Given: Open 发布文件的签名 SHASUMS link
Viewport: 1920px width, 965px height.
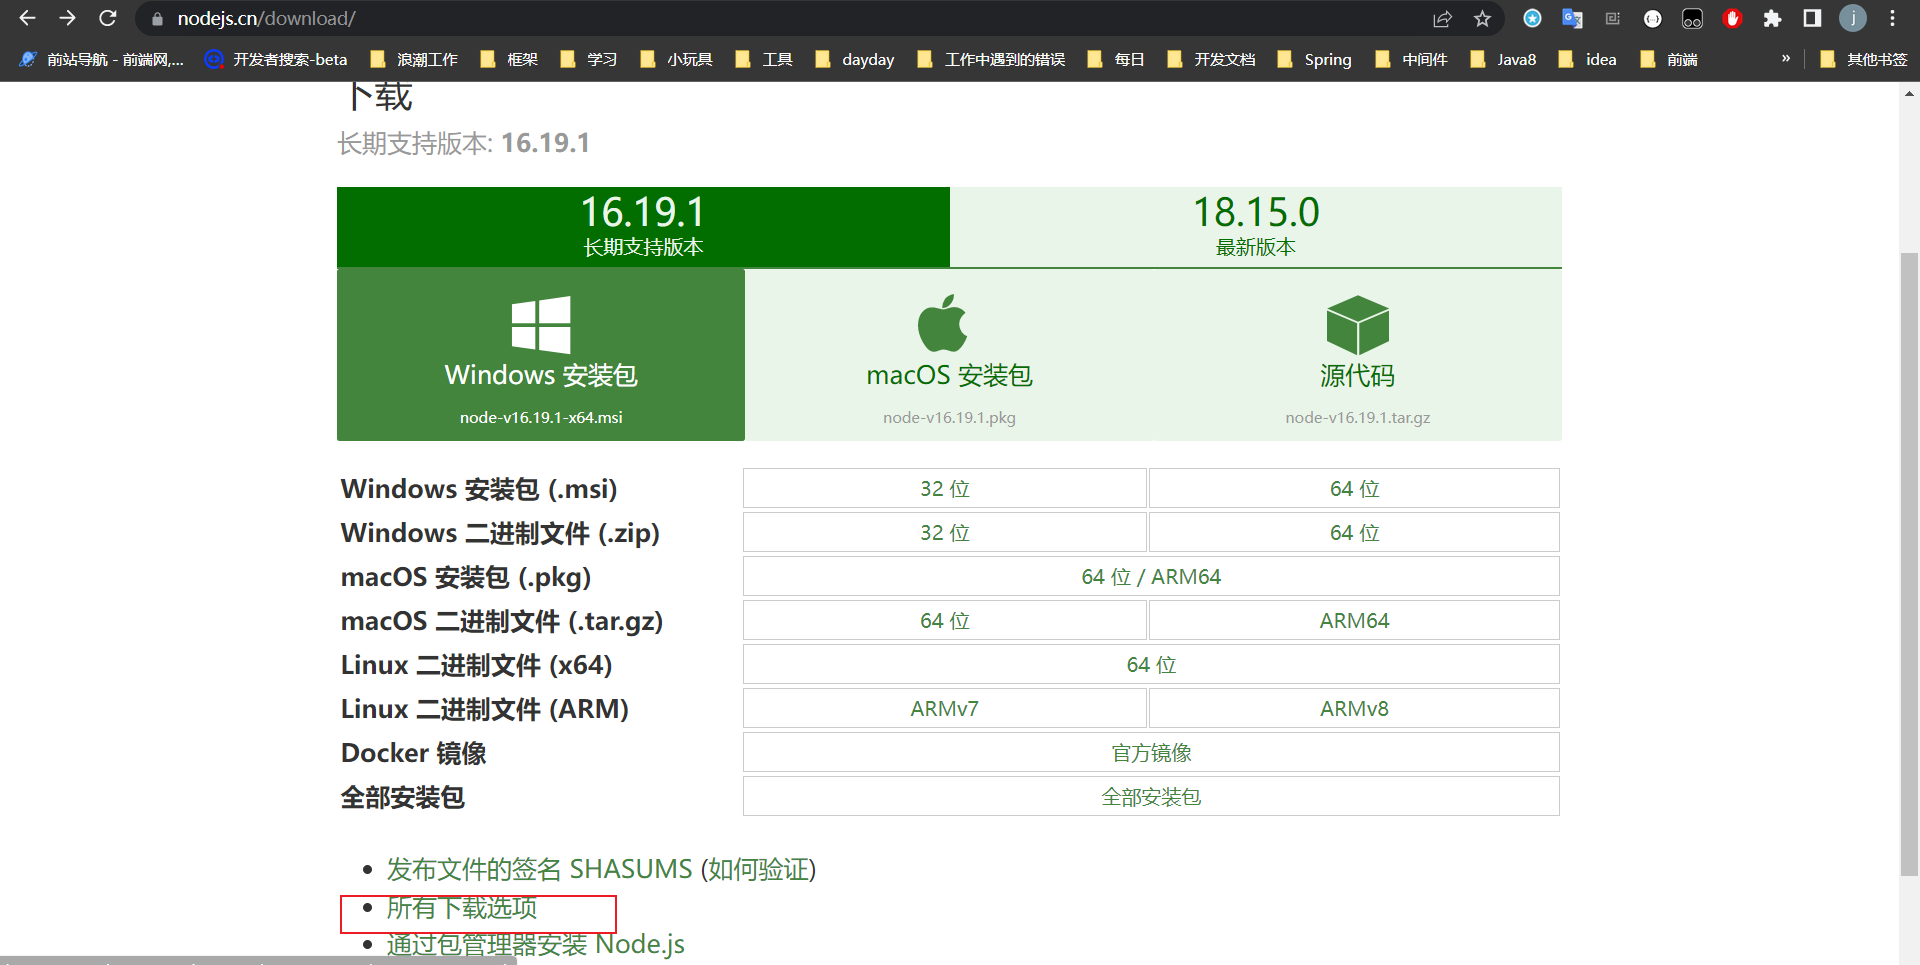Looking at the screenshot, I should point(540,869).
